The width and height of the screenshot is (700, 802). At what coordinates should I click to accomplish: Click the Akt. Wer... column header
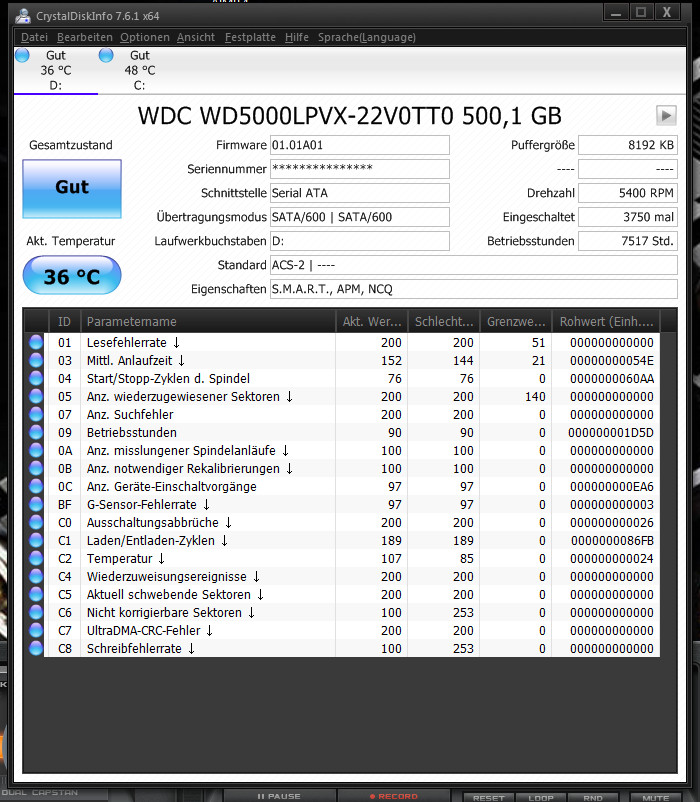click(x=372, y=321)
